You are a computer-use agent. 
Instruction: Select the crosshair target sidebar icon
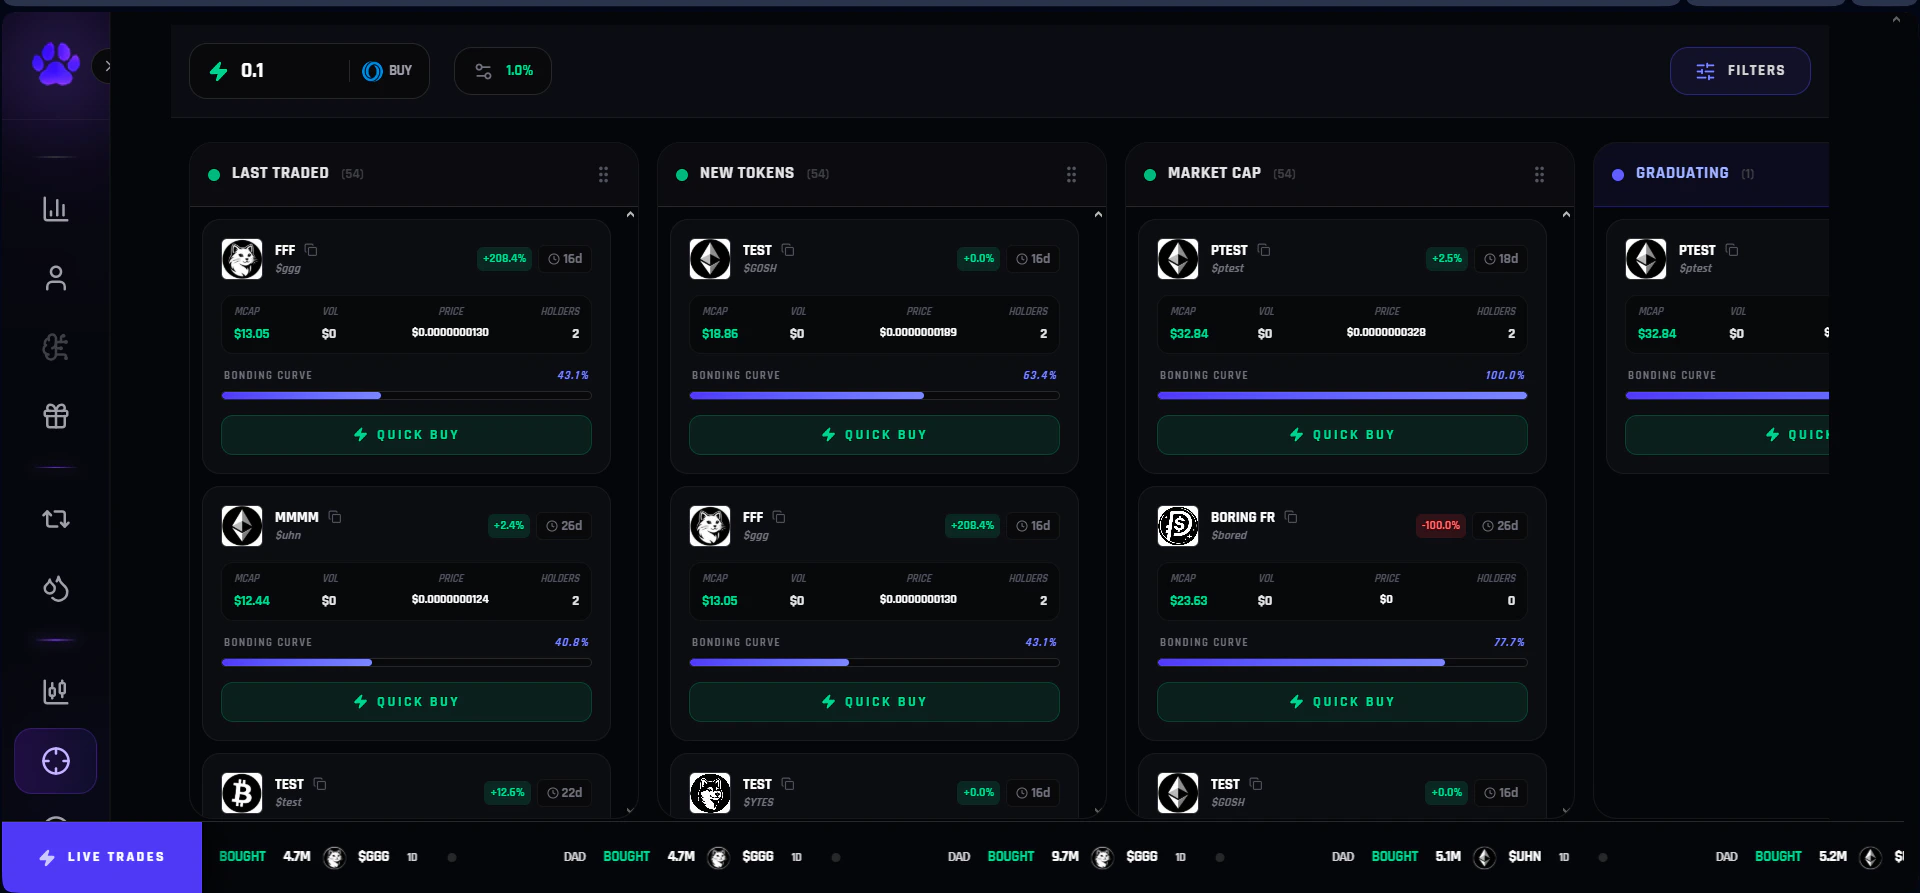(56, 761)
